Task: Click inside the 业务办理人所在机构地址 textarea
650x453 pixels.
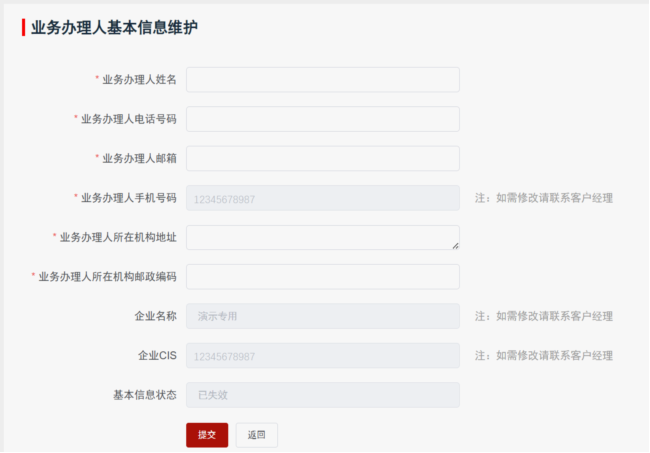Action: pos(322,237)
